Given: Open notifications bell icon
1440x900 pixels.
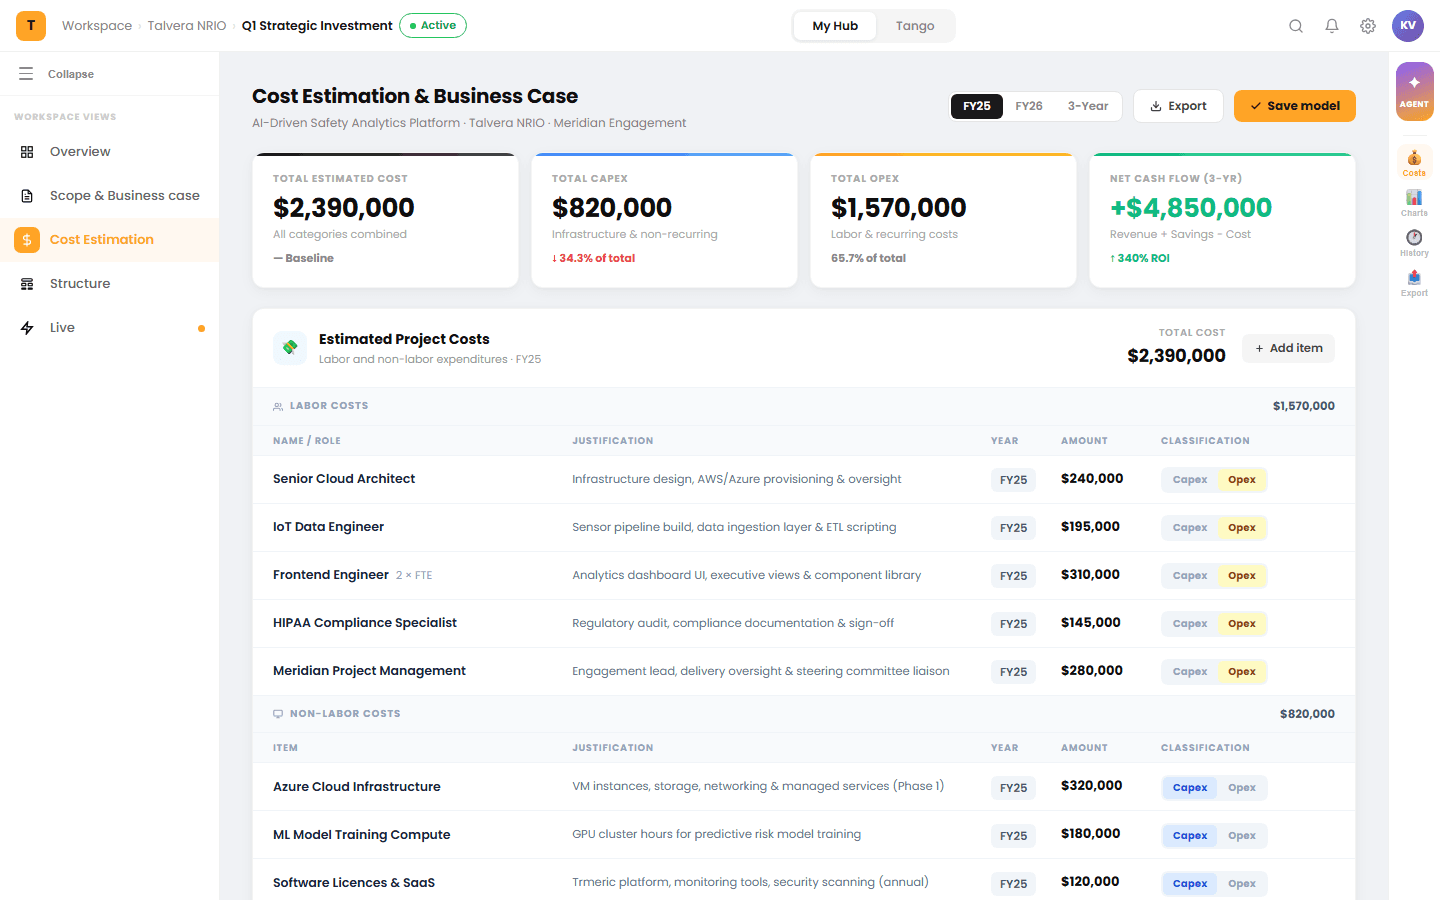Looking at the screenshot, I should tap(1332, 26).
